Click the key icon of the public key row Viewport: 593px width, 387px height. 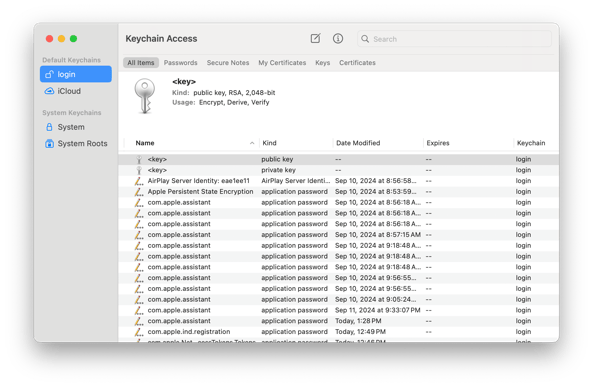[139, 160]
